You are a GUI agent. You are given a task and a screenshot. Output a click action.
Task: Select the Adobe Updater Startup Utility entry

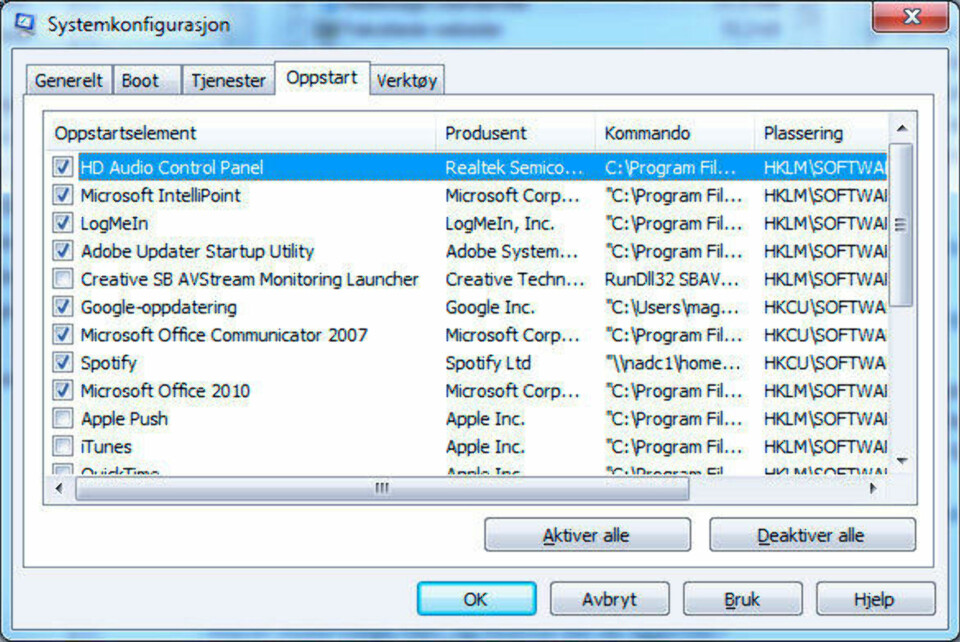pyautogui.click(x=197, y=252)
